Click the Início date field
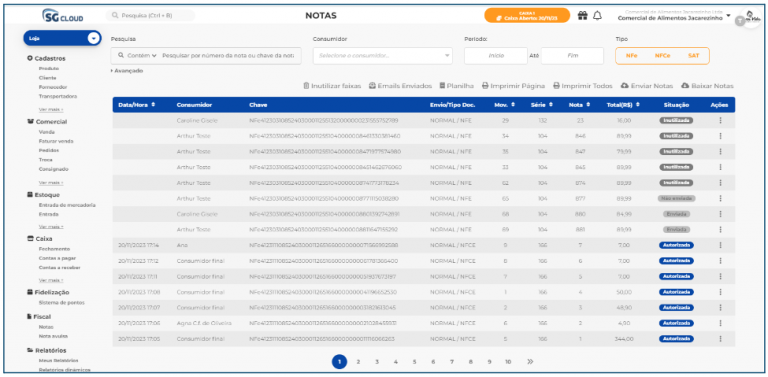 click(496, 56)
